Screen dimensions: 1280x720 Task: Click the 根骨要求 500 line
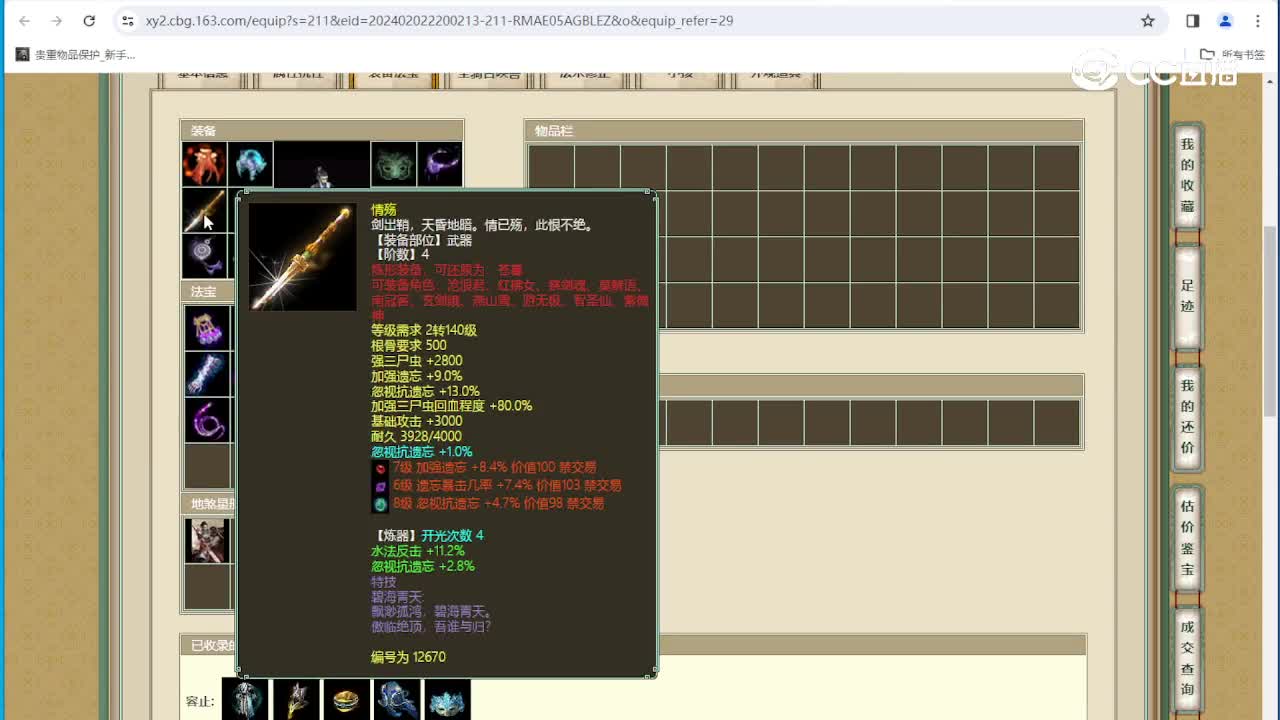pos(409,345)
